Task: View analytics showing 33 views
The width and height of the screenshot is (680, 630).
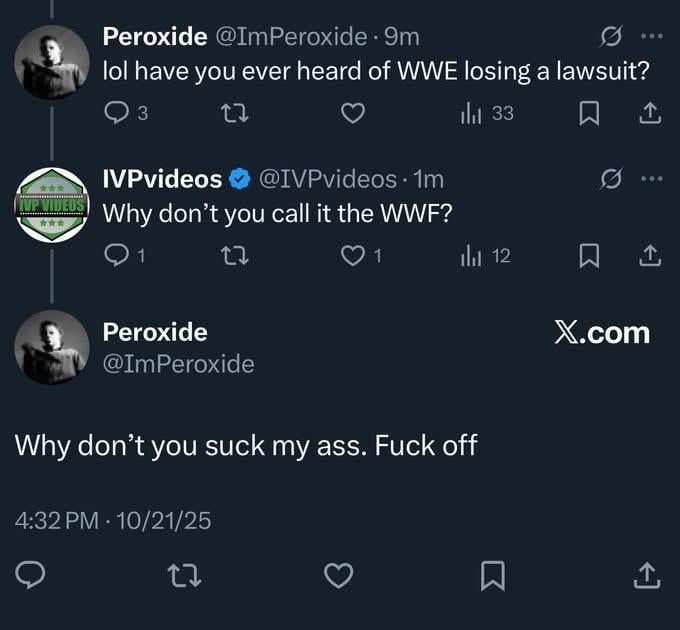Action: tap(486, 113)
